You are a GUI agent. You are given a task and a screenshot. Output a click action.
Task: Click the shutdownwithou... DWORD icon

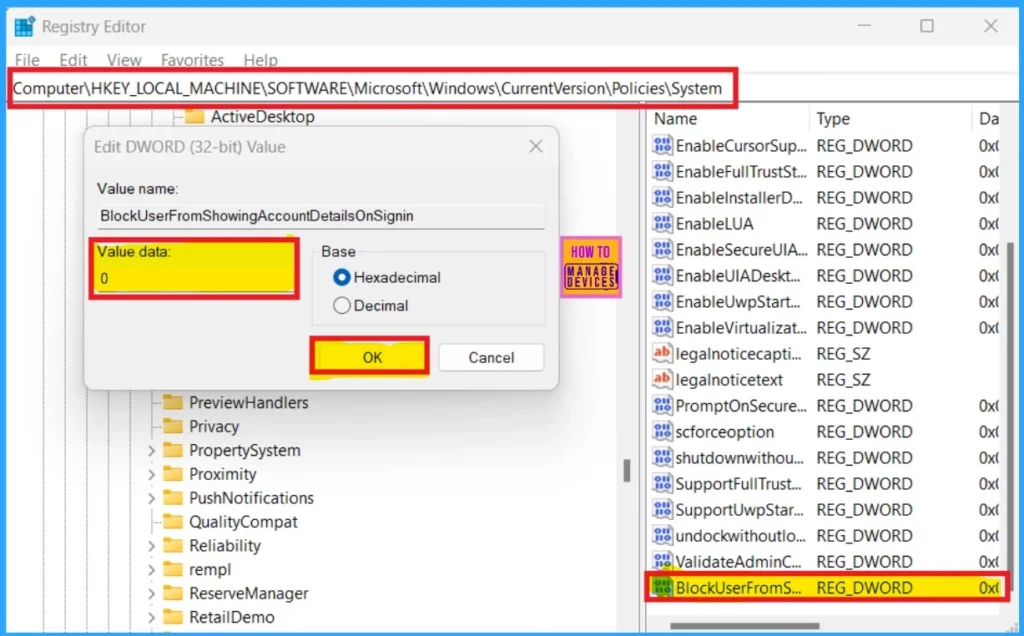(x=662, y=458)
